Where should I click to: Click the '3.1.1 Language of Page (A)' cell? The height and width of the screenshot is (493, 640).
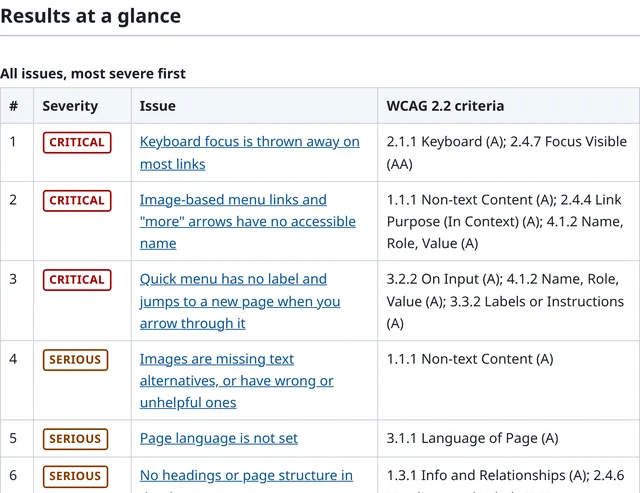[x=509, y=439]
